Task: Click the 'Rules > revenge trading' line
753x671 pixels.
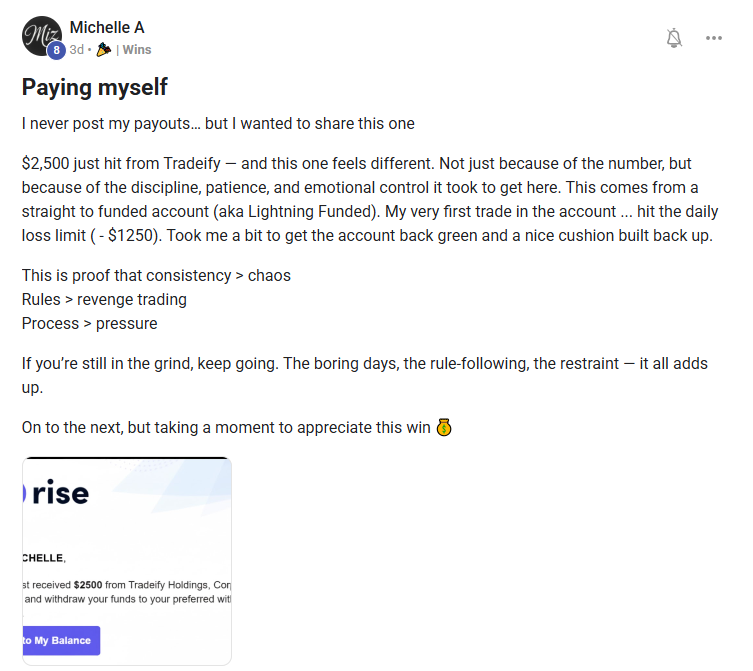Action: tap(104, 299)
